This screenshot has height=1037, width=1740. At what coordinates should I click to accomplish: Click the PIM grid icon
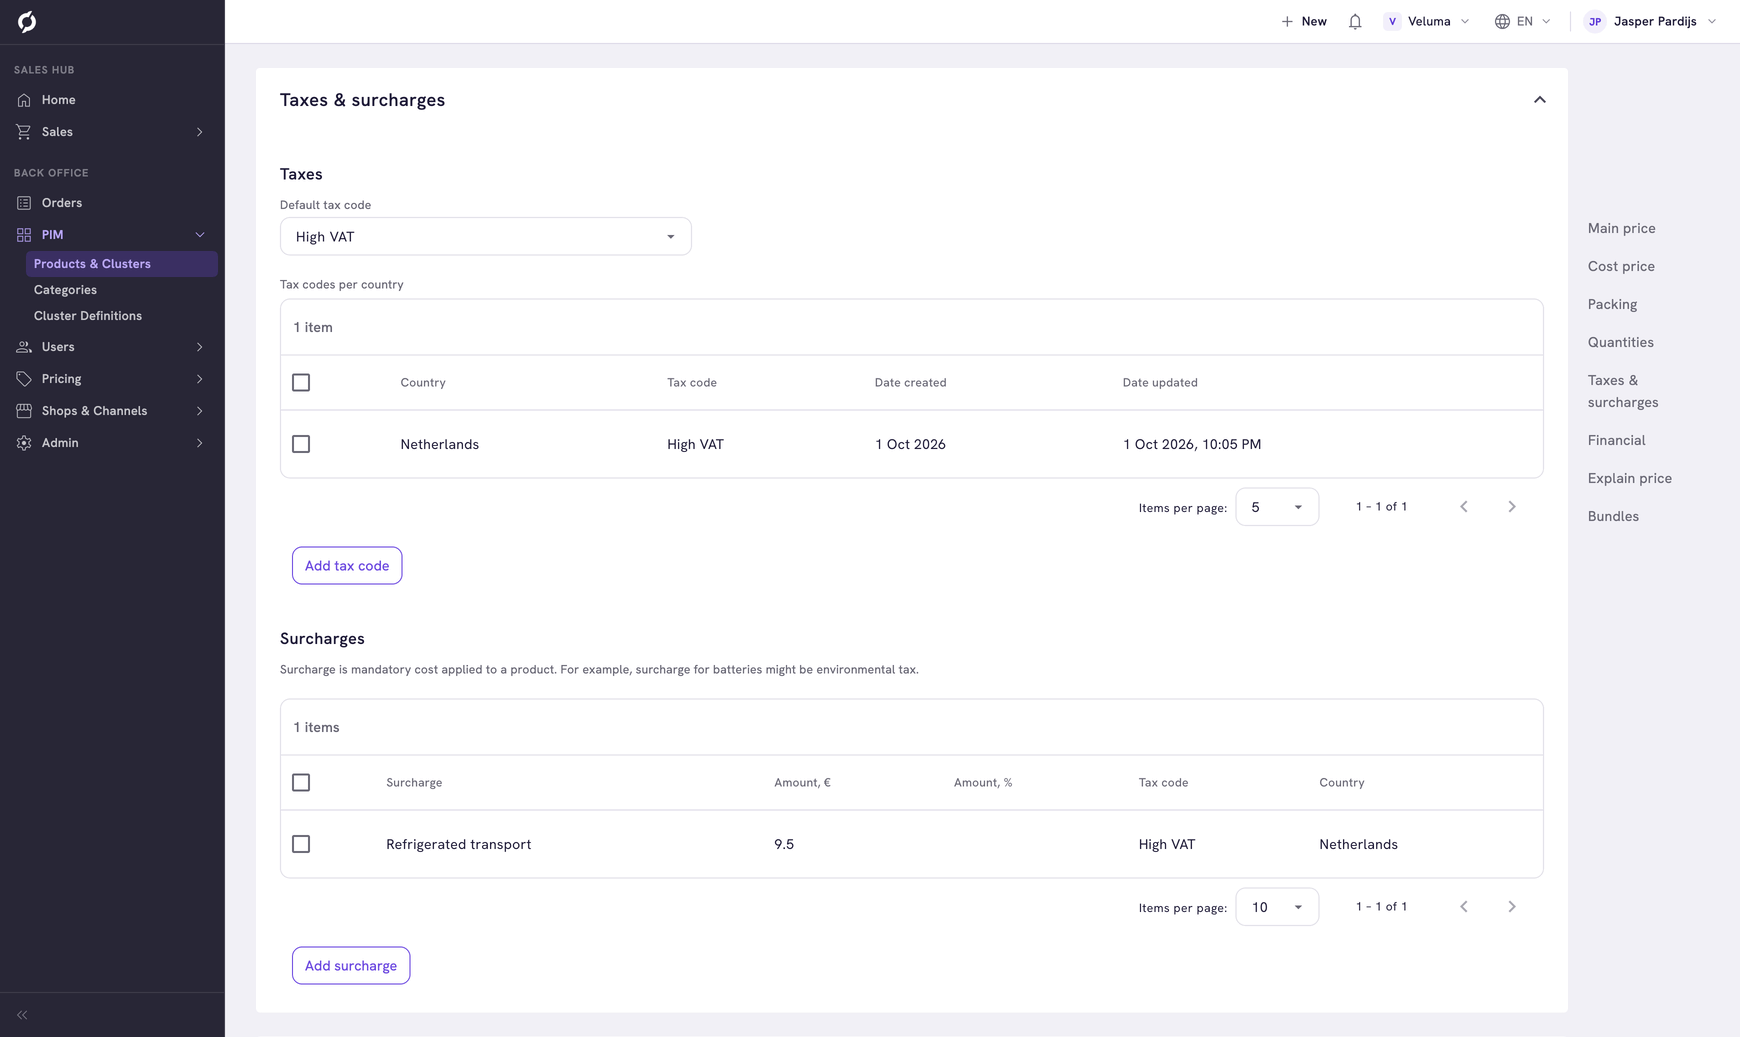pos(24,235)
